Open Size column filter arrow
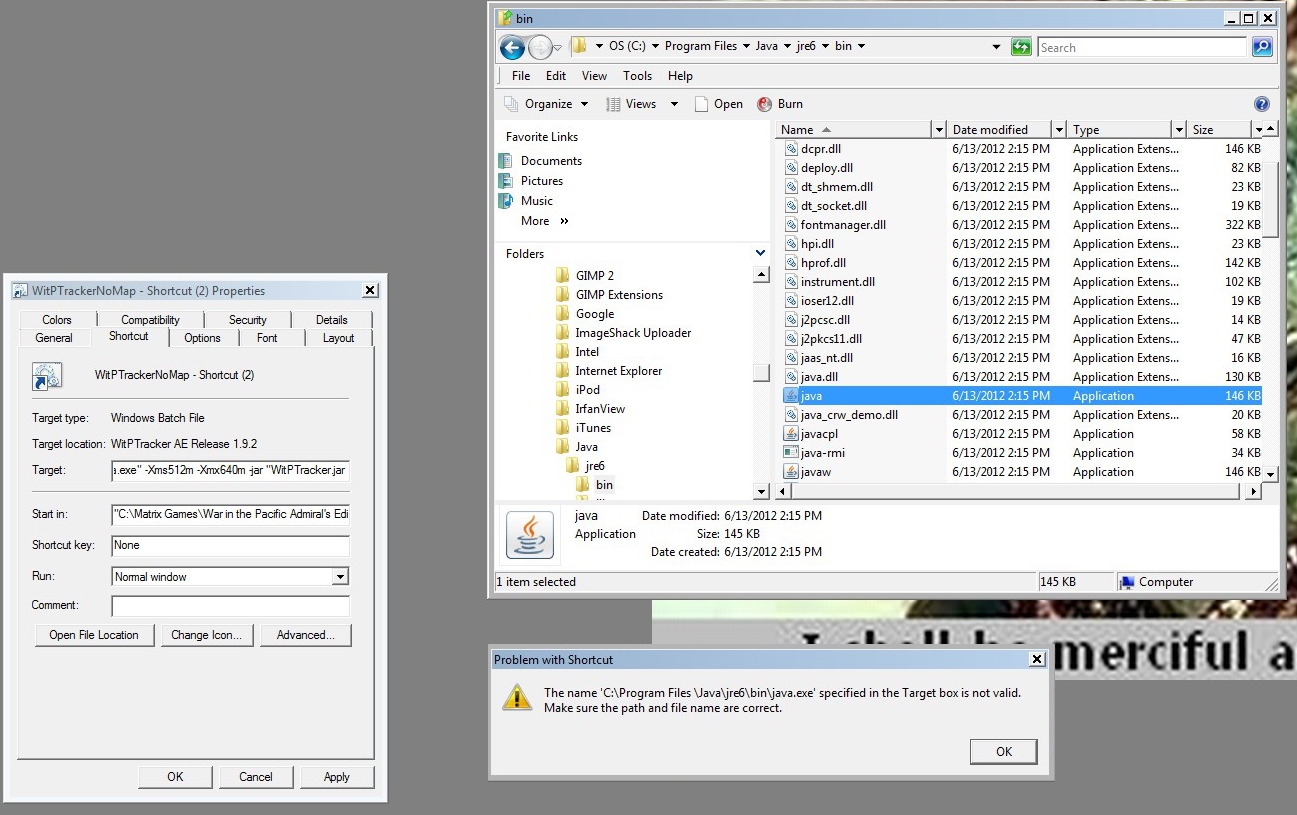This screenshot has height=815, width=1297. pyautogui.click(x=1257, y=130)
